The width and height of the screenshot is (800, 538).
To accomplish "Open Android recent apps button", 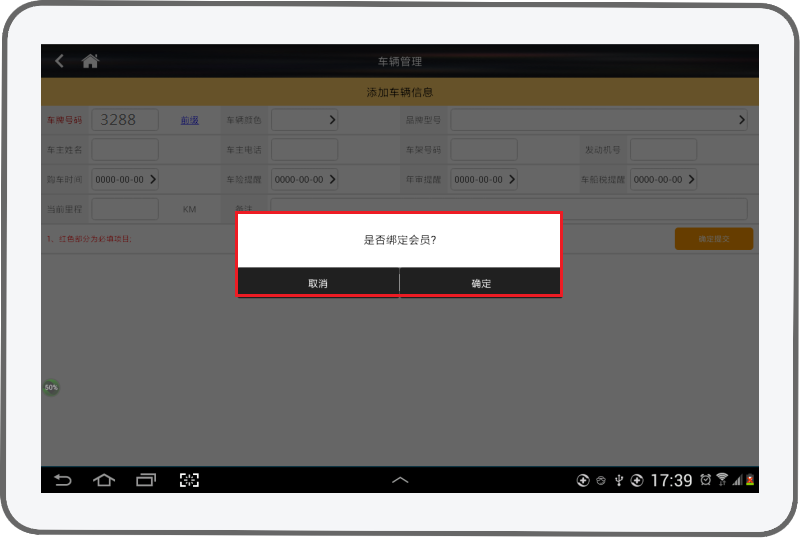I will (147, 480).
